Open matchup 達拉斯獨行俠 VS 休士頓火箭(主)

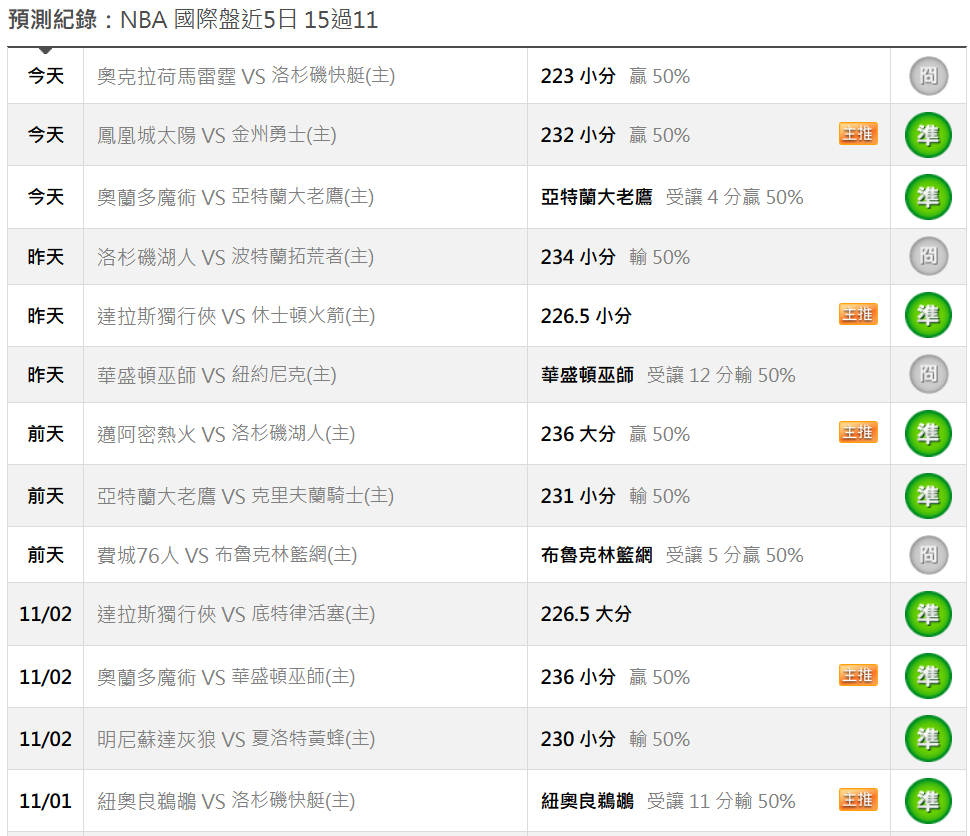236,316
